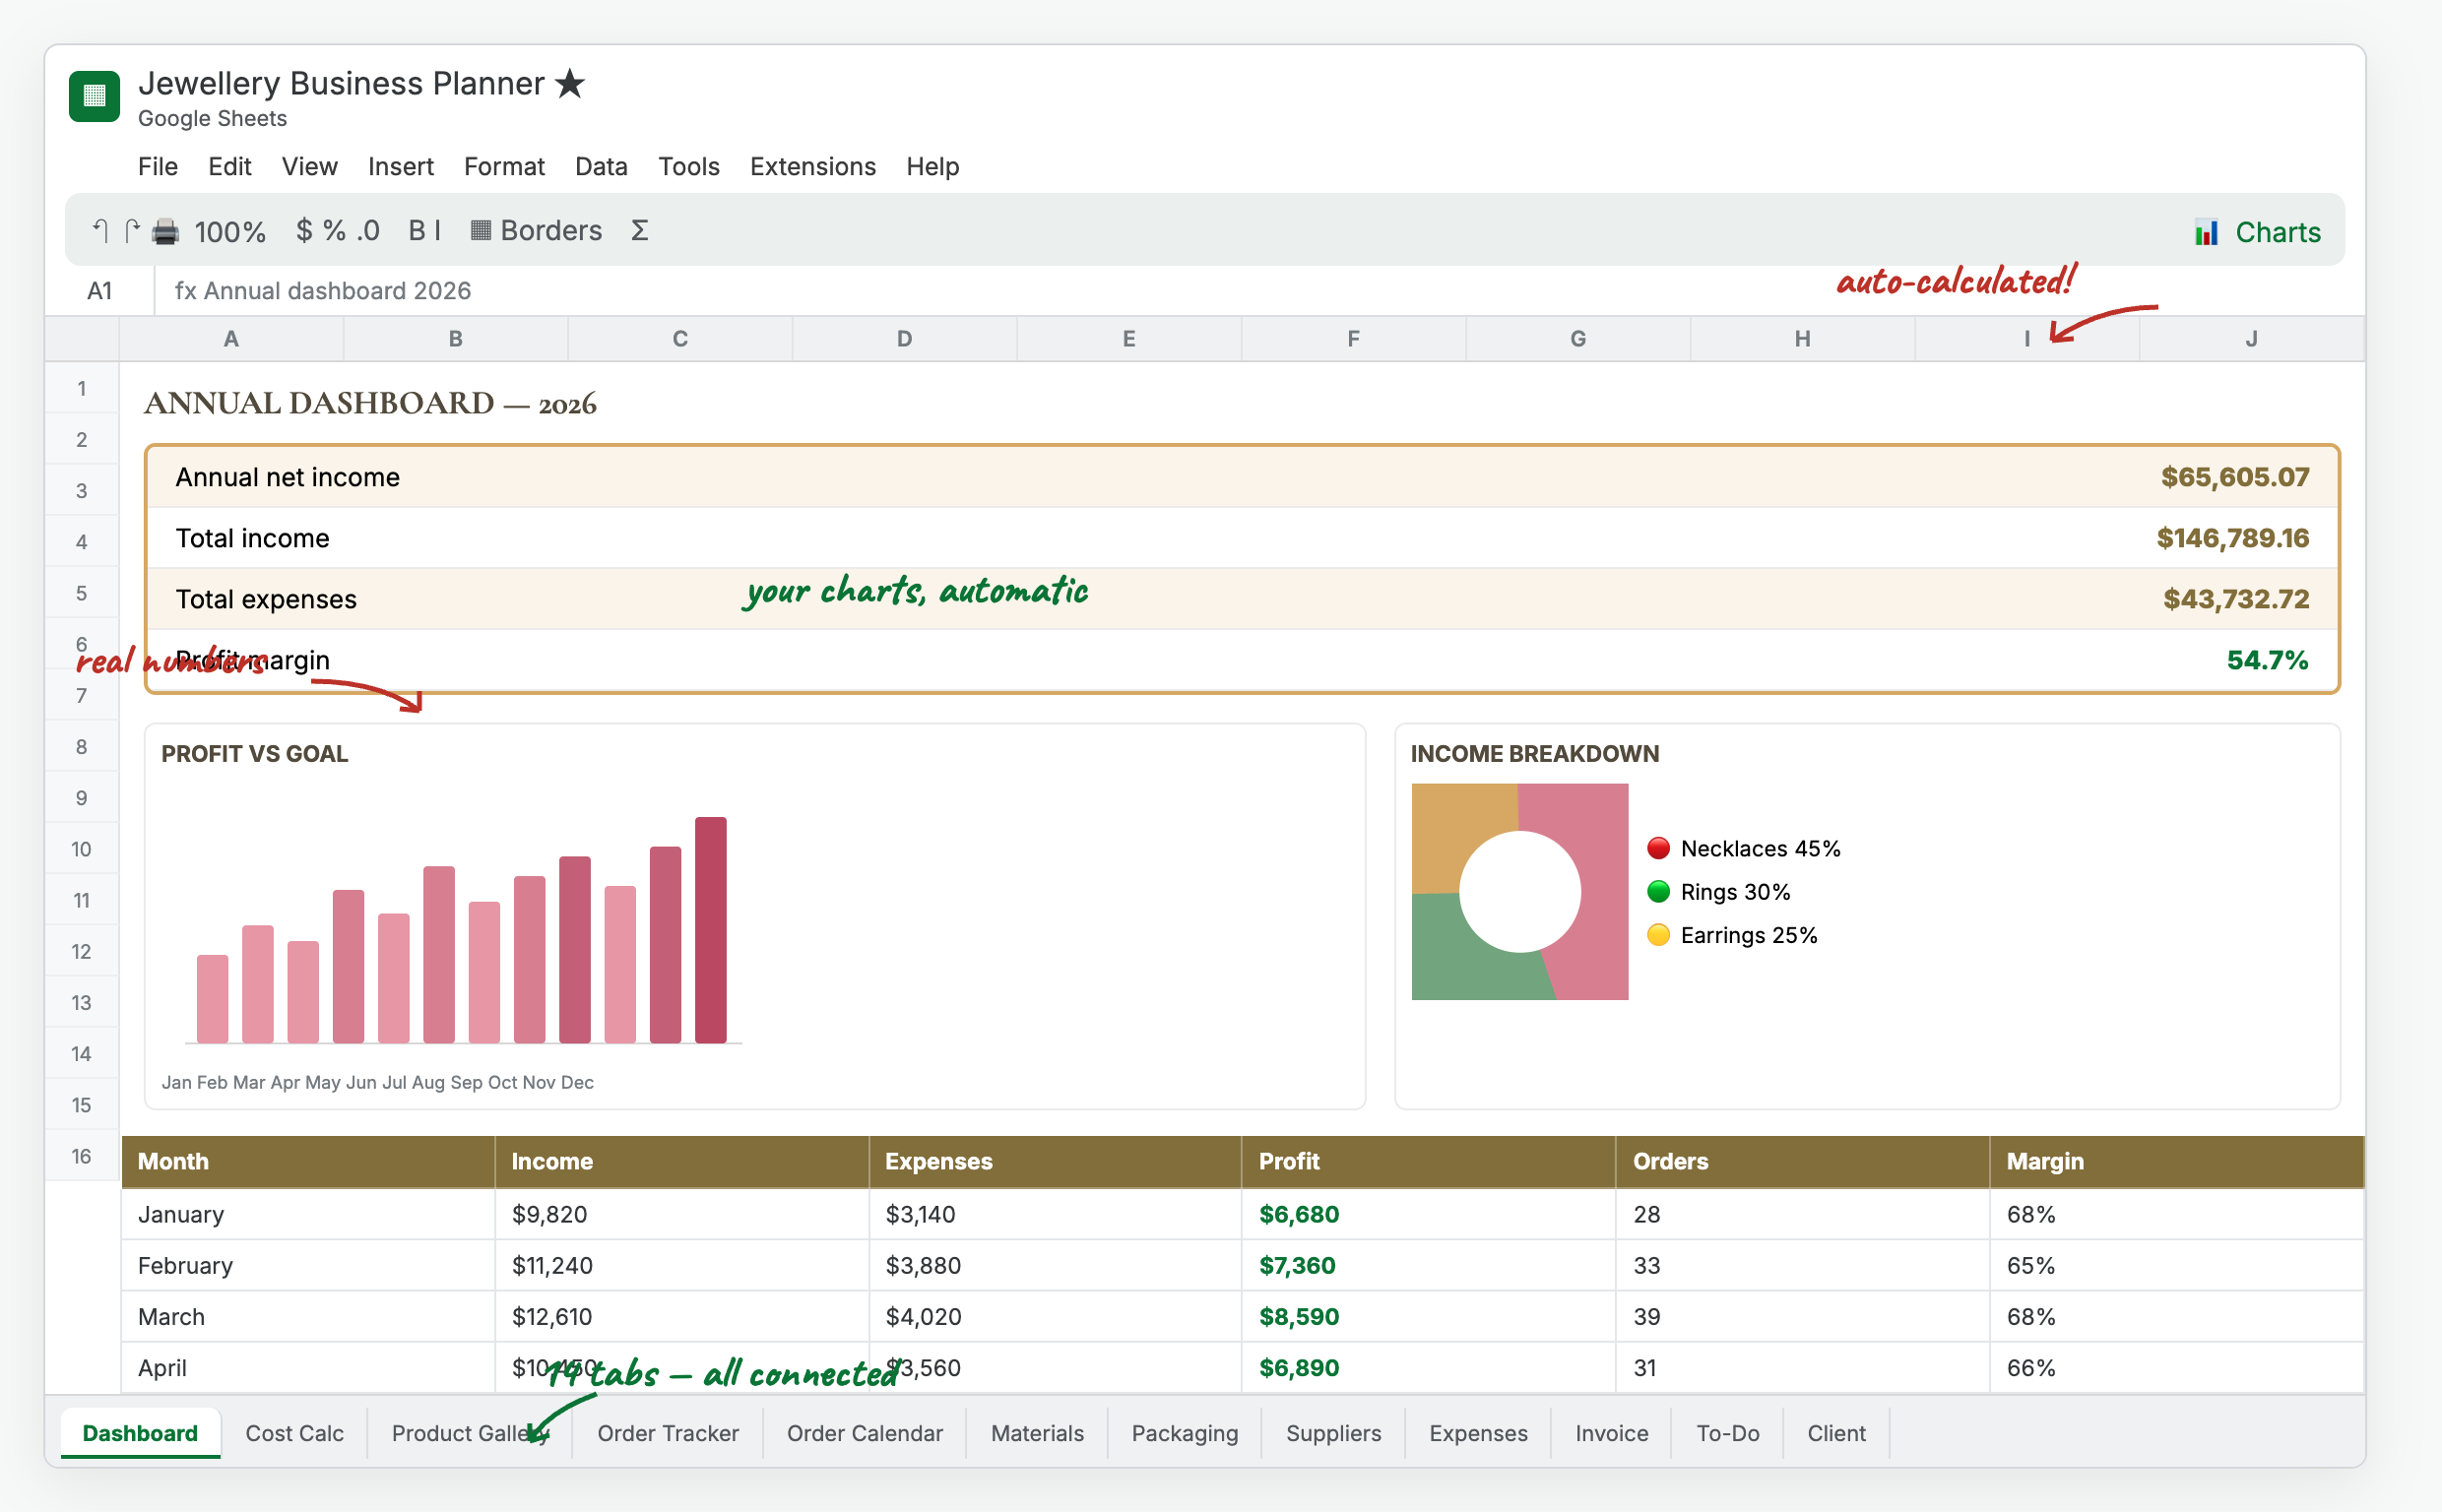The width and height of the screenshot is (2442, 1512).
Task: Select column G header
Action: pyautogui.click(x=1578, y=339)
